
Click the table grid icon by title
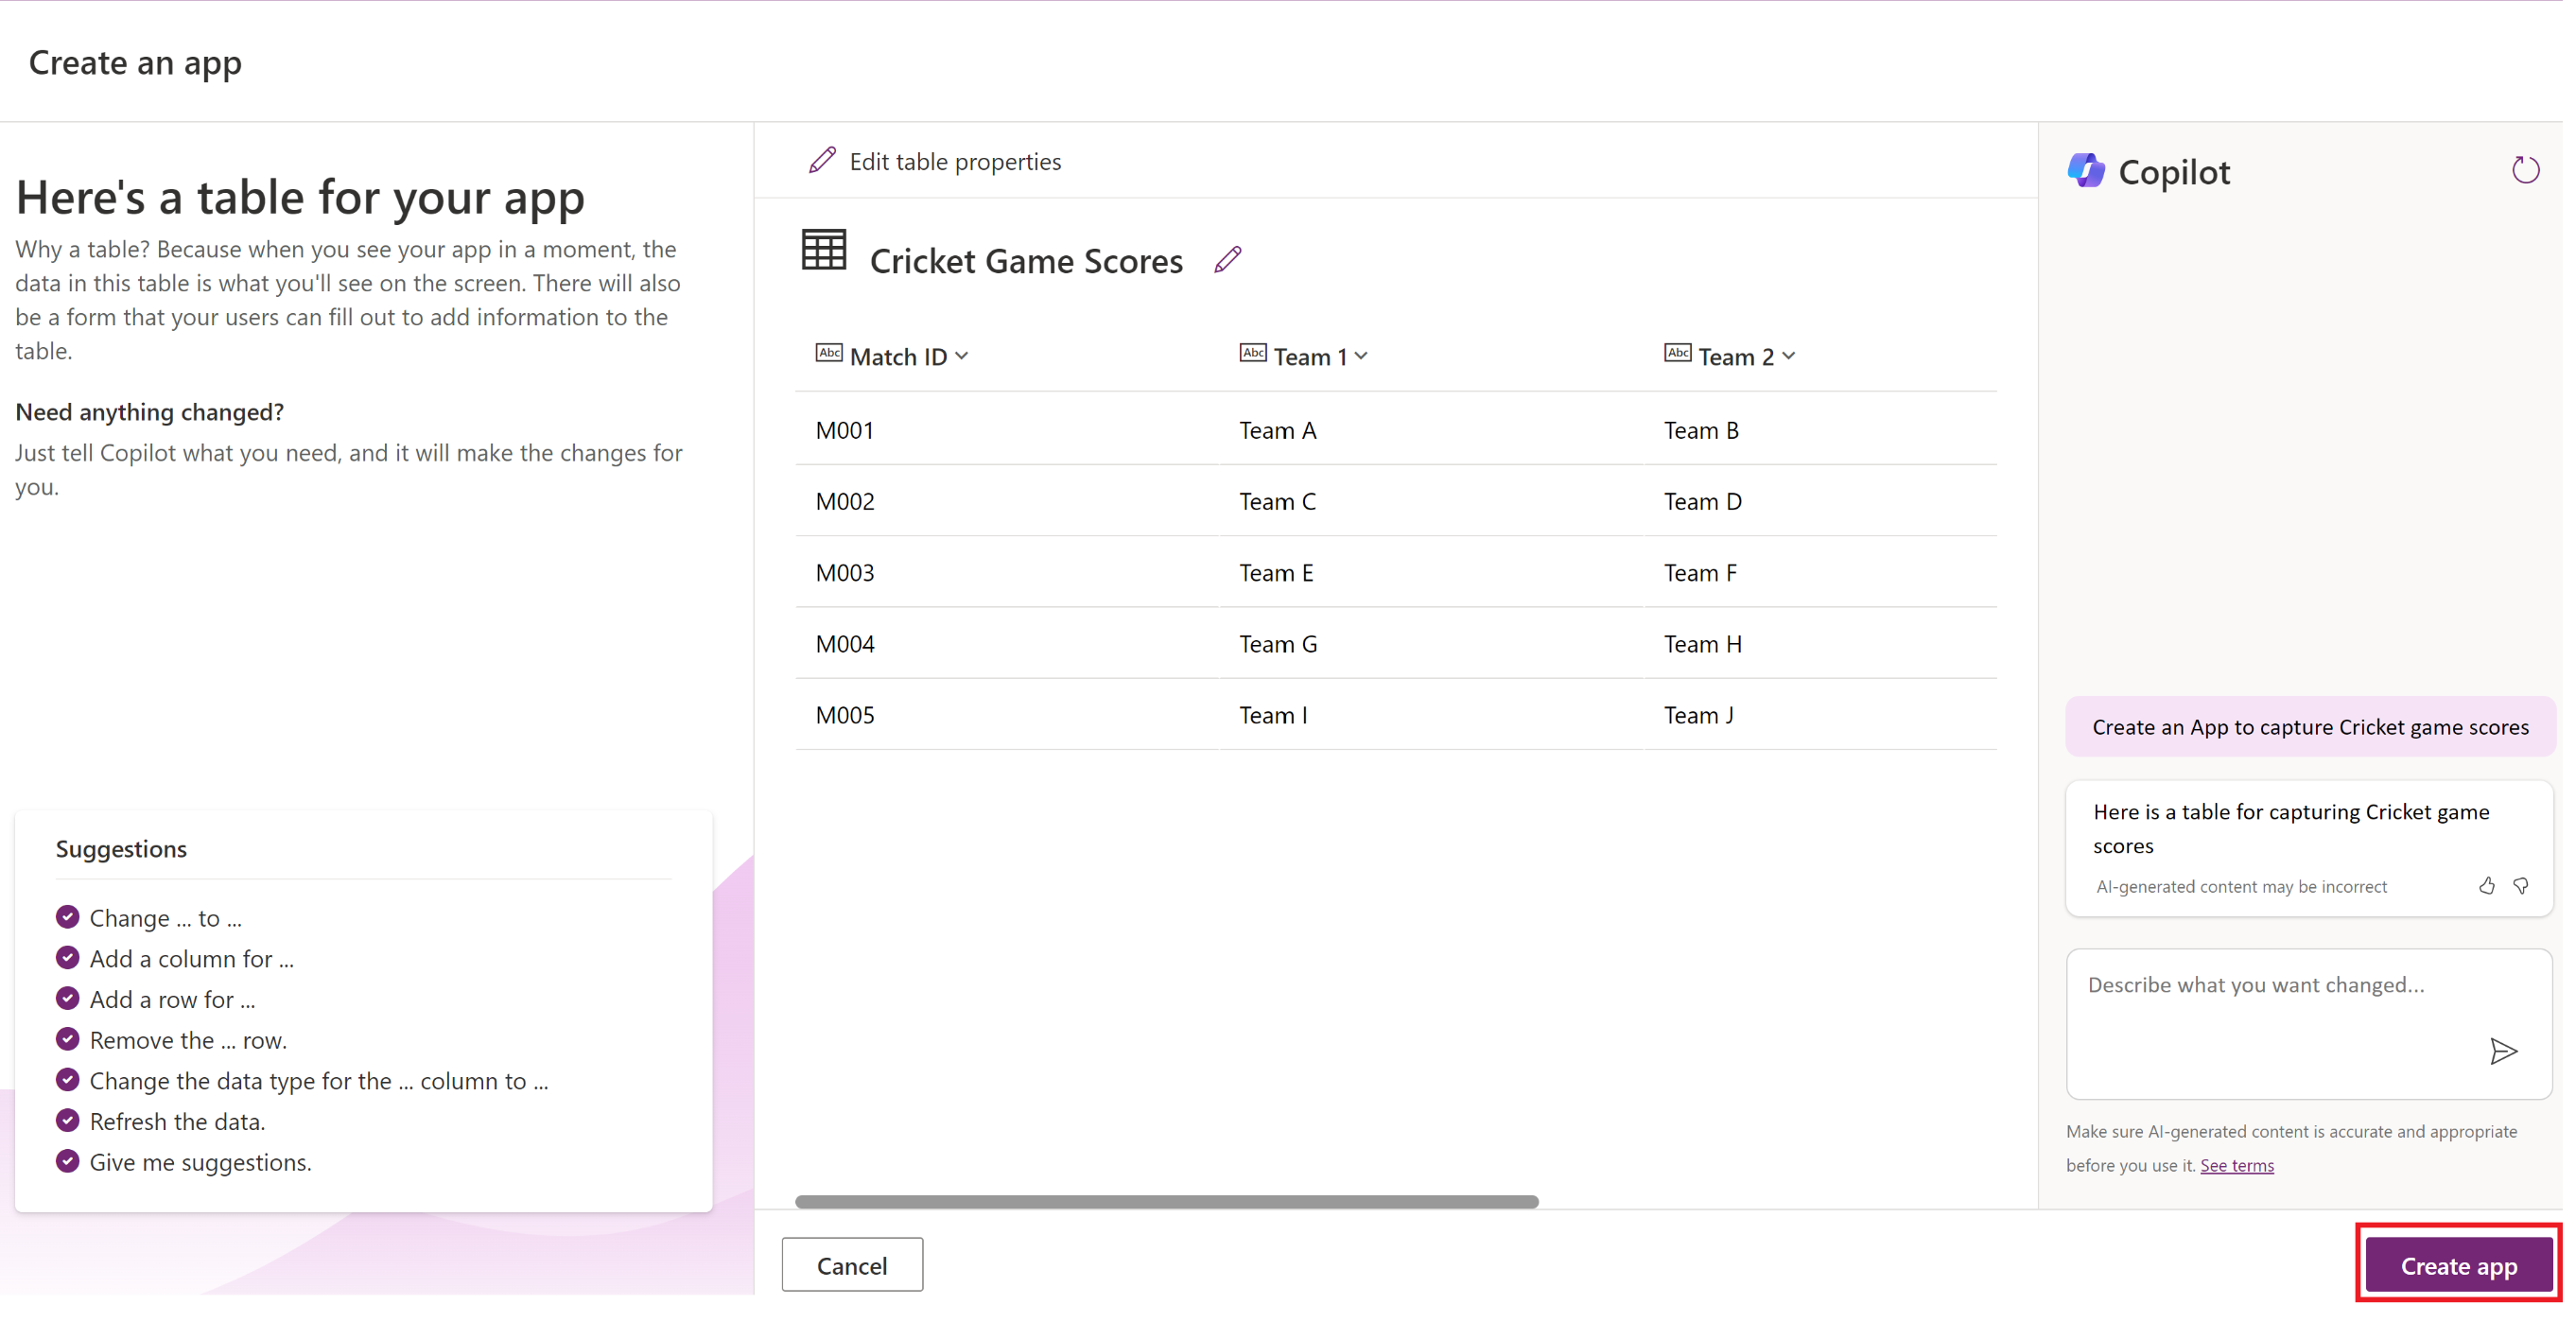click(x=824, y=251)
